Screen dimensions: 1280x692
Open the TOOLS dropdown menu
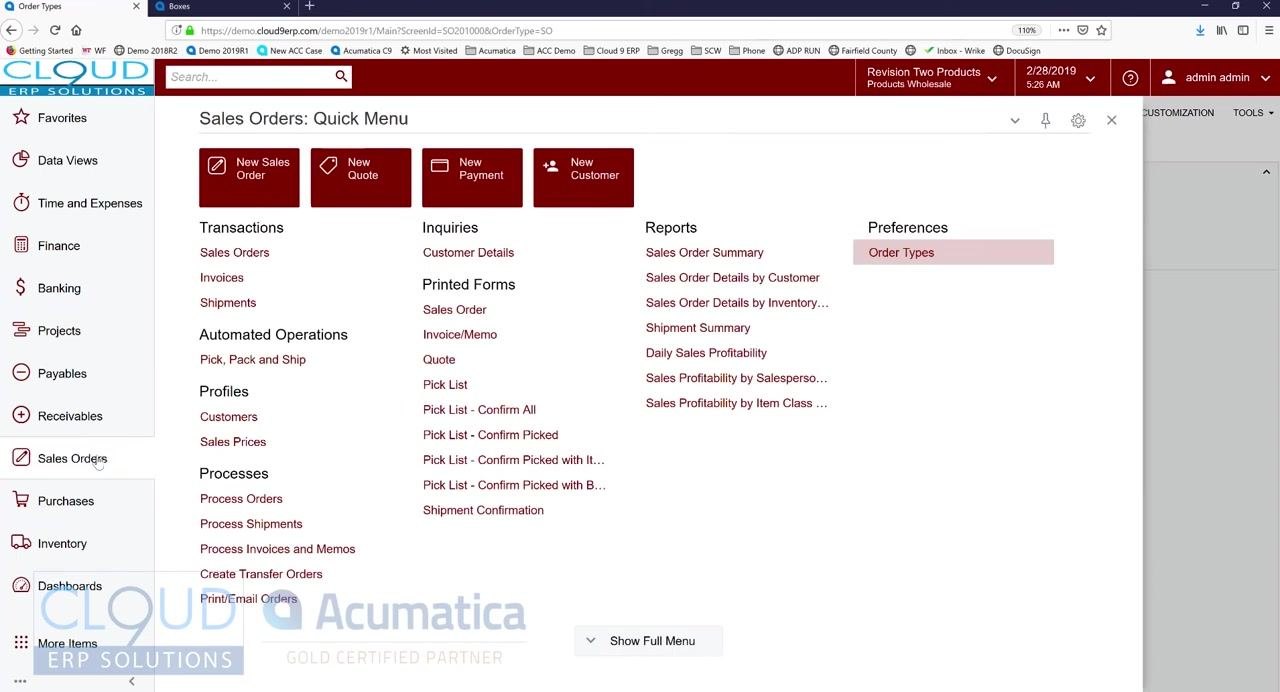pyautogui.click(x=1253, y=113)
